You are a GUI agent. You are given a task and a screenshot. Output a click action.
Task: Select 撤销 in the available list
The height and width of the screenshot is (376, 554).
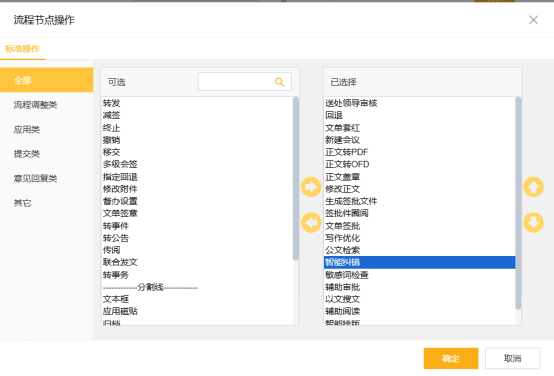pos(197,140)
